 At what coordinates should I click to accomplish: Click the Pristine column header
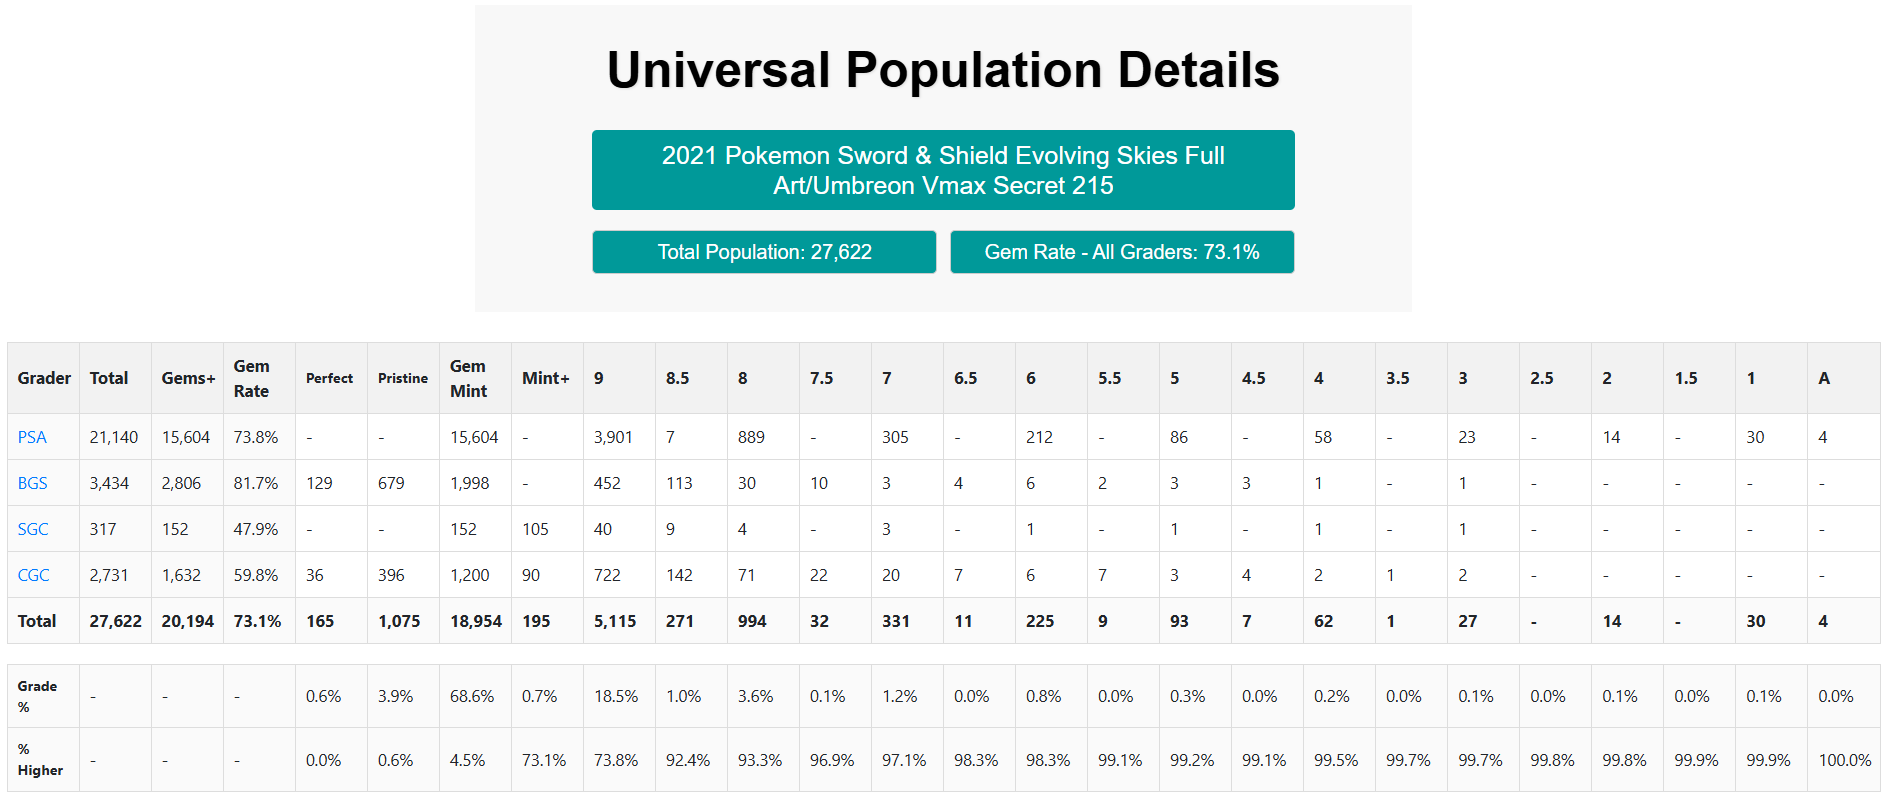pyautogui.click(x=402, y=378)
